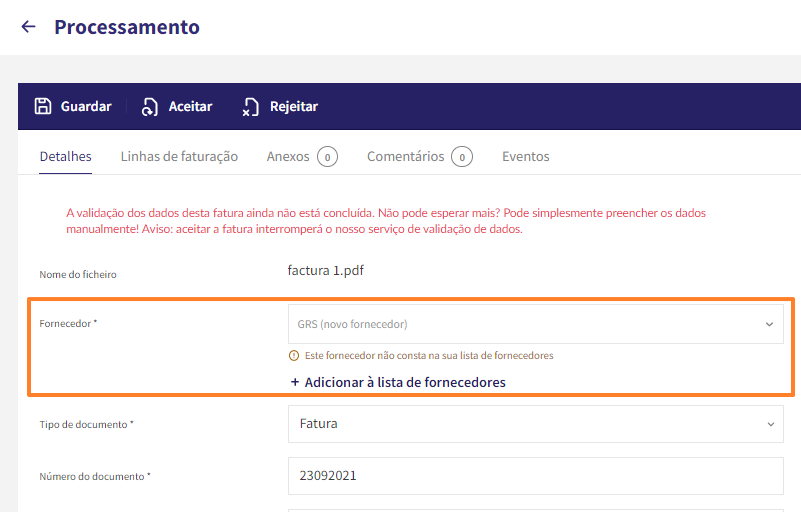Click the plus icon before Adicionar

click(x=295, y=382)
